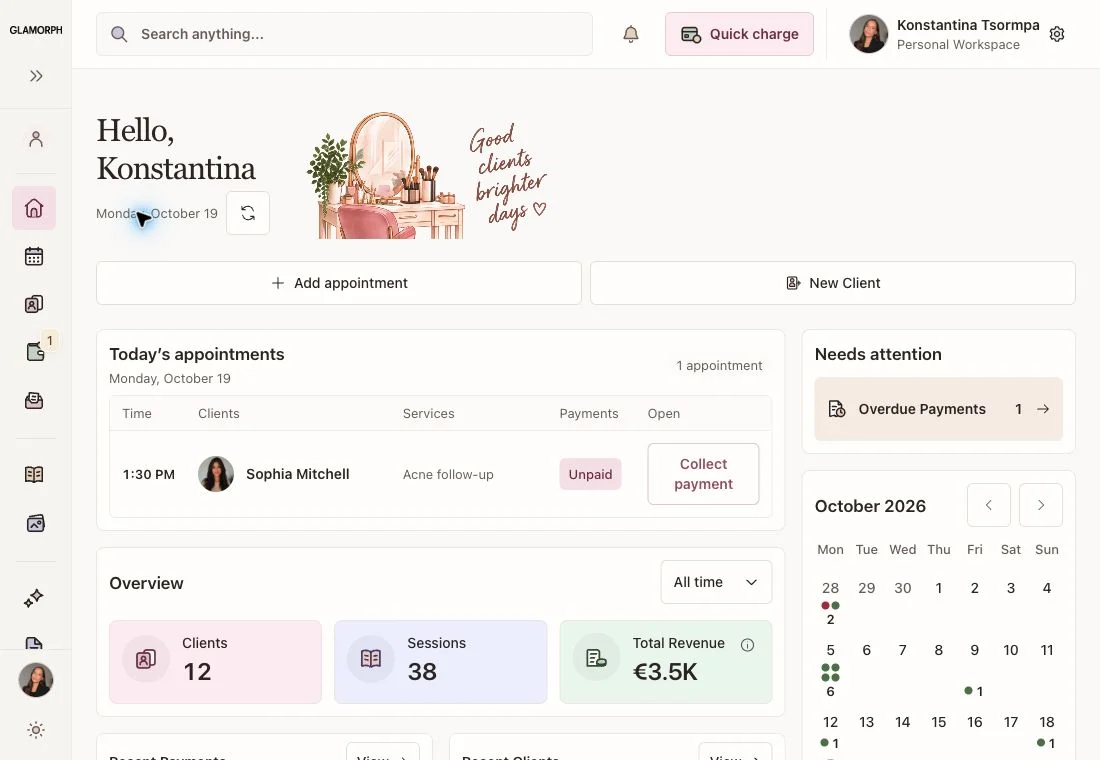This screenshot has height=760, width=1100.
Task: Expand the sidebar with double chevron
Action: click(x=36, y=76)
